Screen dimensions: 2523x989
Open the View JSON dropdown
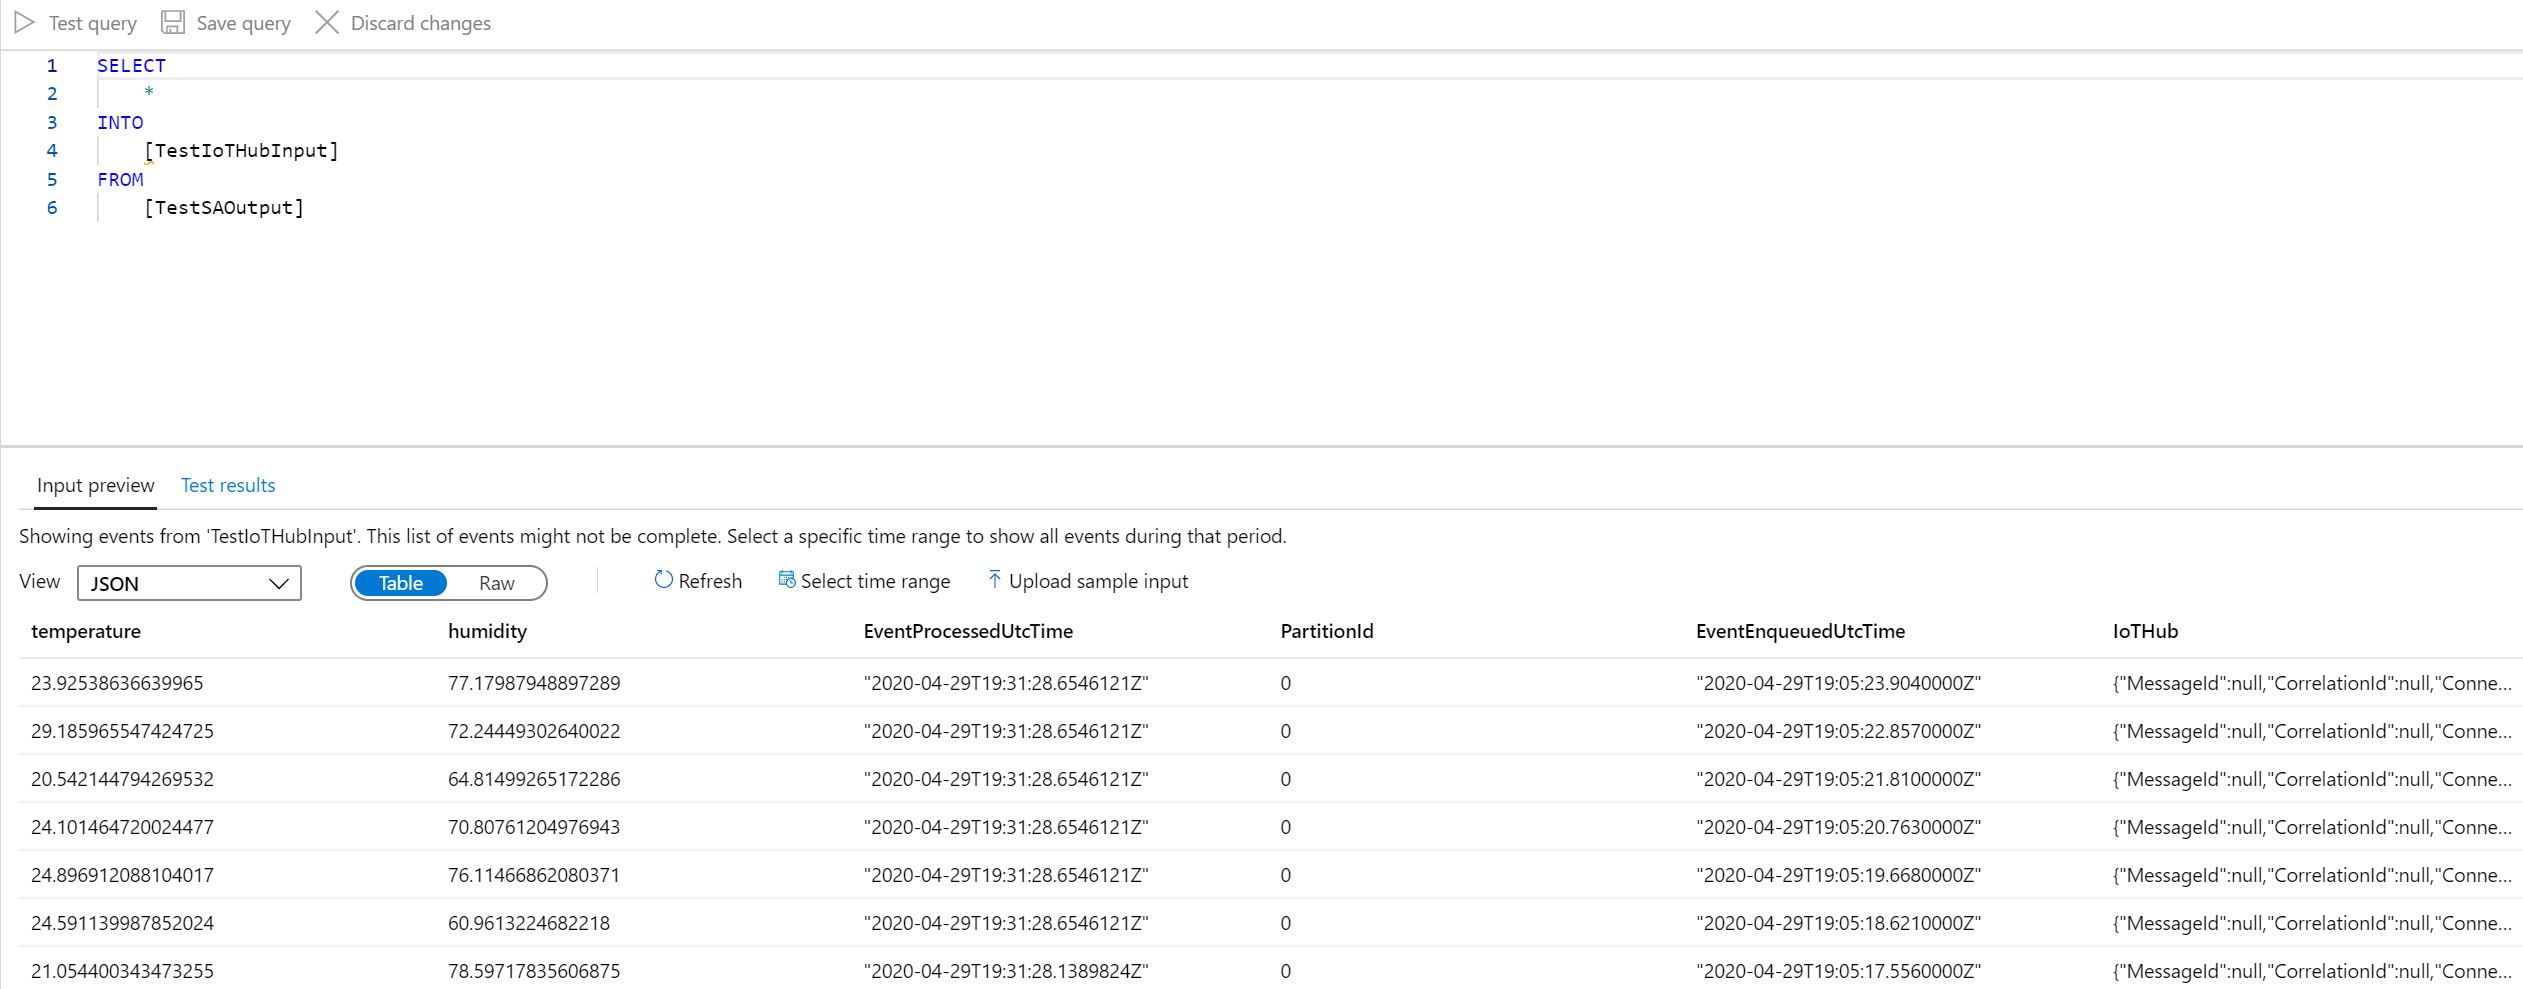188,583
